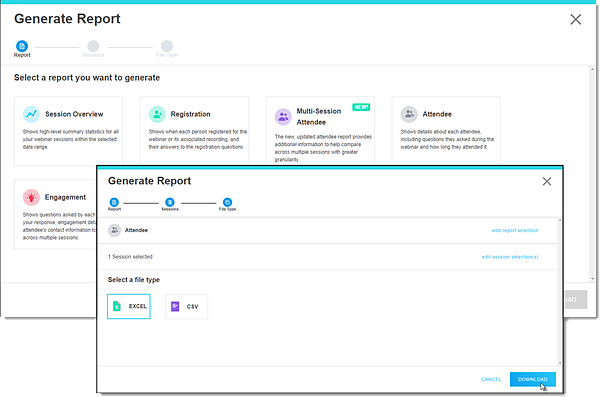Image resolution: width=600 pixels, height=397 pixels.
Task: Click the Engagement title text
Action: [x=65, y=197]
